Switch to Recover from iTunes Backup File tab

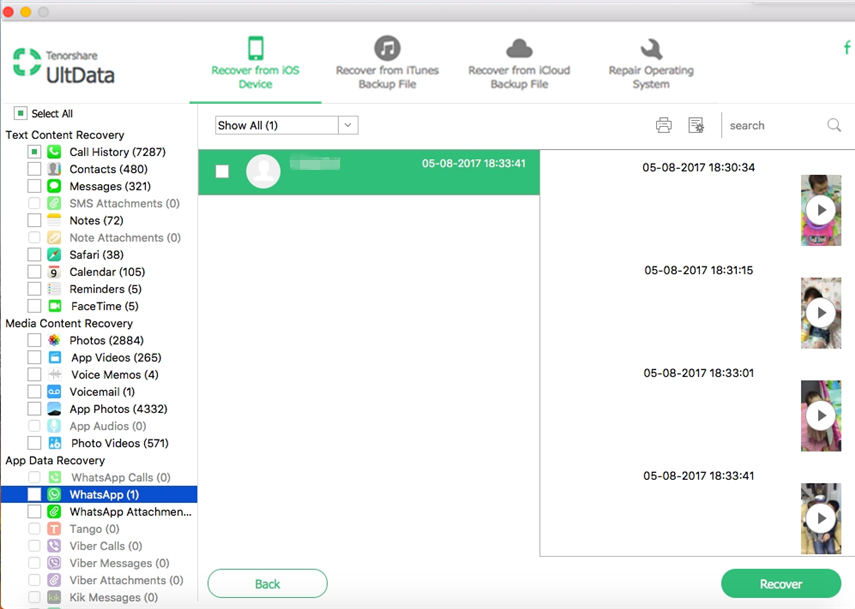387,63
